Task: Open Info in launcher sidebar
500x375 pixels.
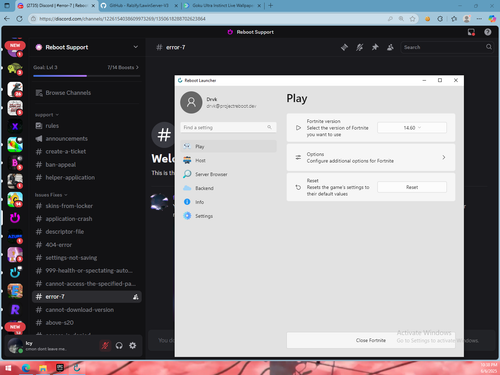Action: pyautogui.click(x=228, y=202)
